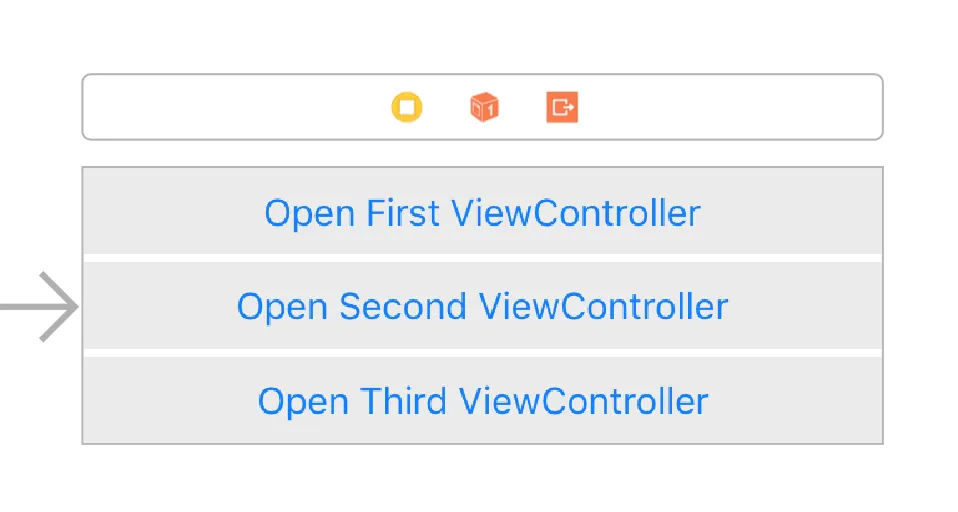Click scene dock blank area left of icons
Image resolution: width=958 pixels, height=512 pixels.
click(x=230, y=107)
